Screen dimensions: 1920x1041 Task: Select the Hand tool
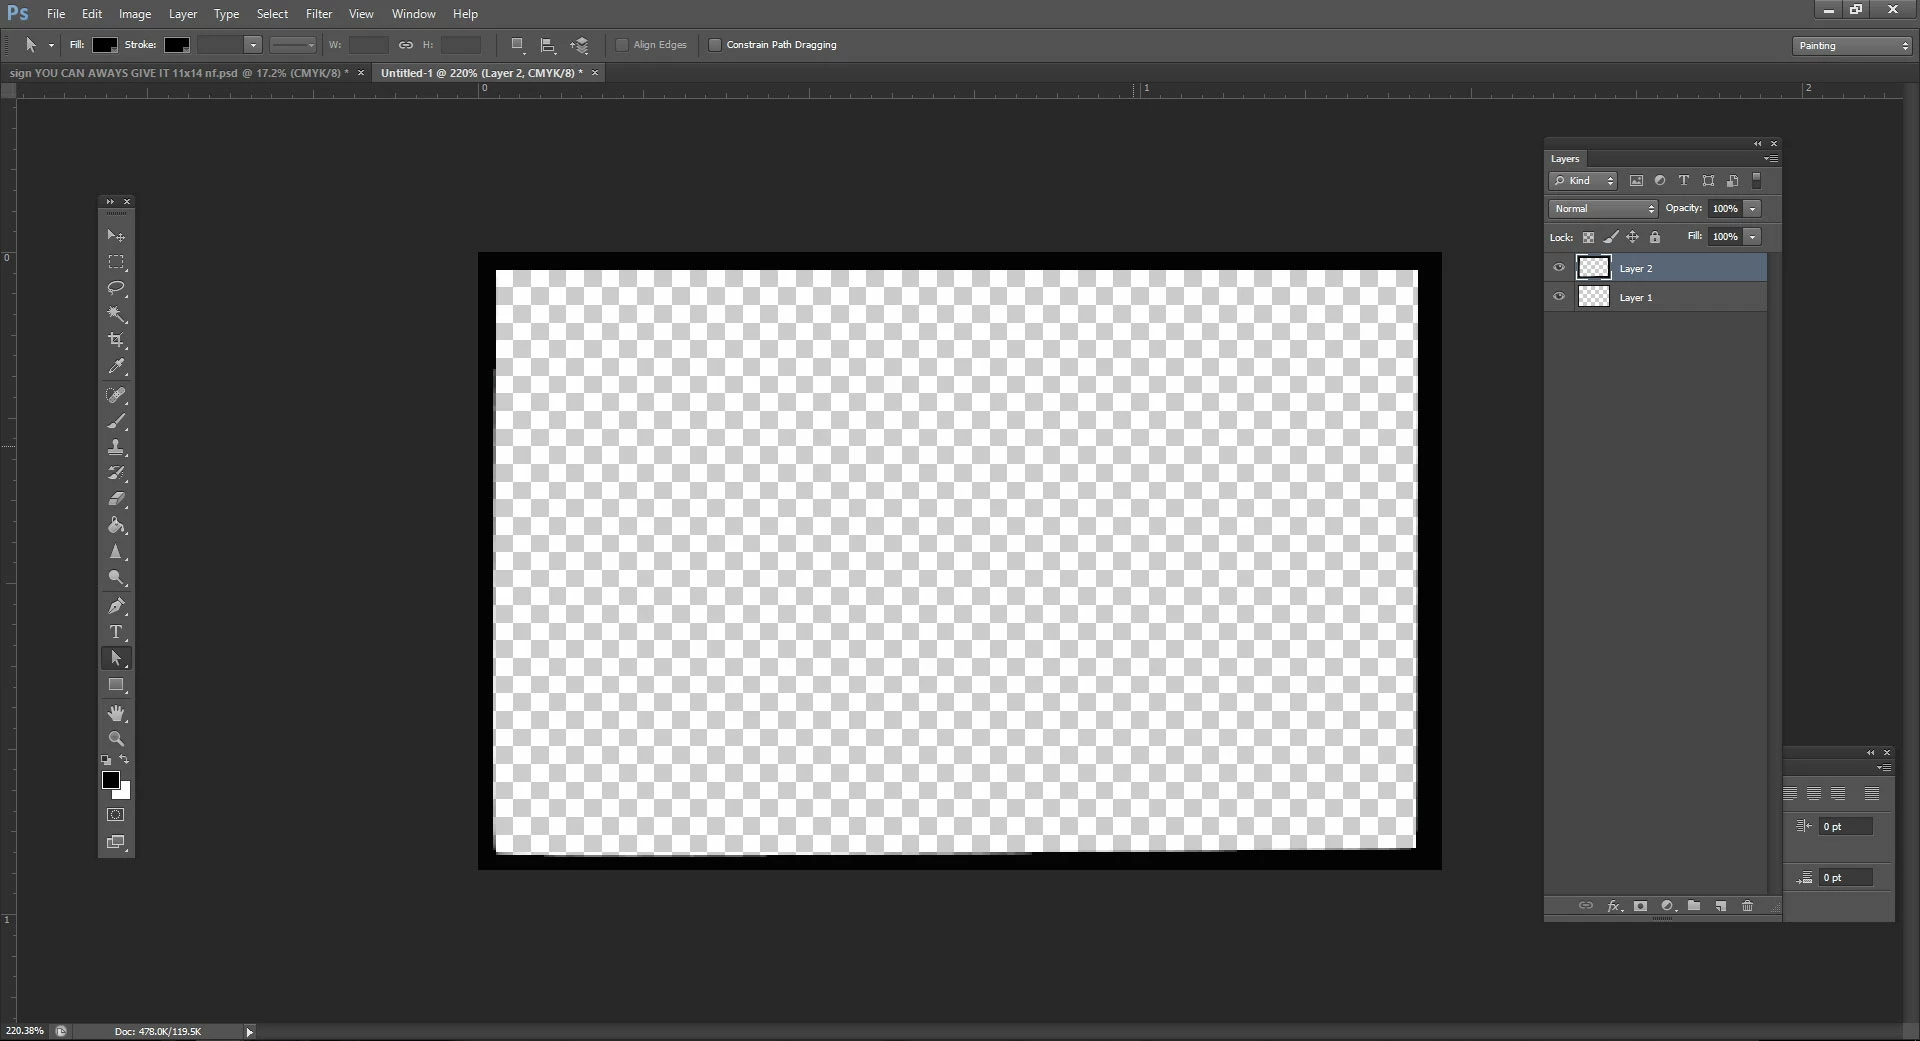tap(116, 713)
